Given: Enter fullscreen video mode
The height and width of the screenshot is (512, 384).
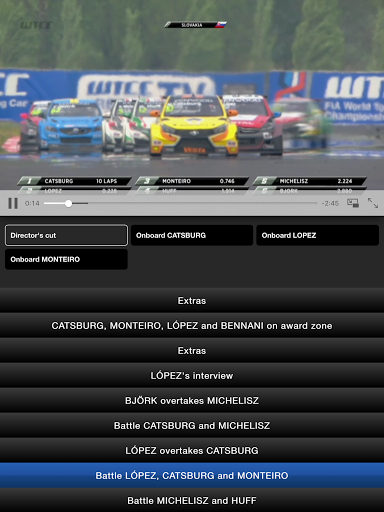Looking at the screenshot, I should tap(373, 203).
